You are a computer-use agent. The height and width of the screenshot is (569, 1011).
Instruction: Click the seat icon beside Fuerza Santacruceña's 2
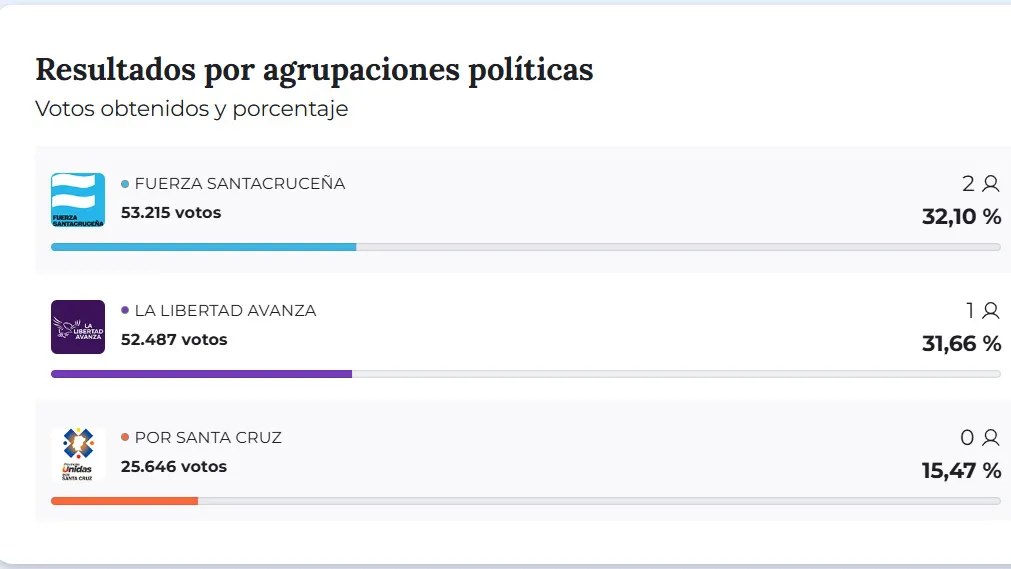(x=991, y=184)
